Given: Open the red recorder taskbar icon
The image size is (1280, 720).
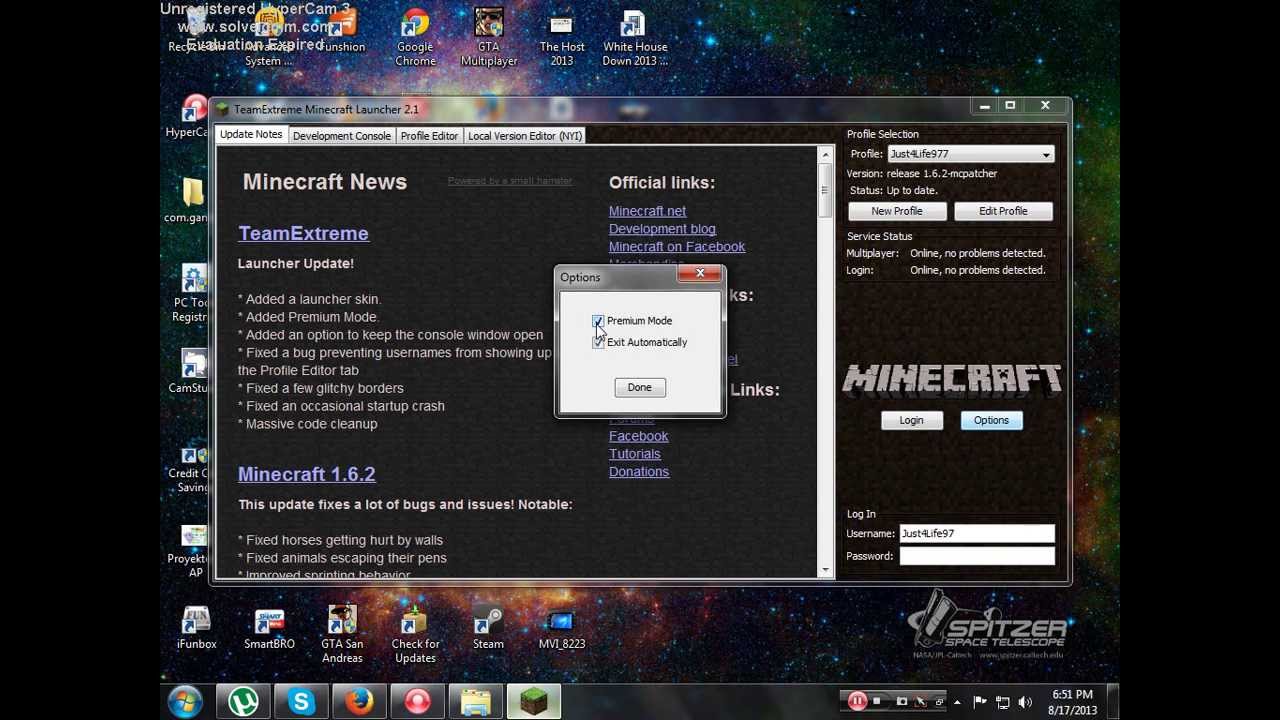Looking at the screenshot, I should click(x=417, y=701).
